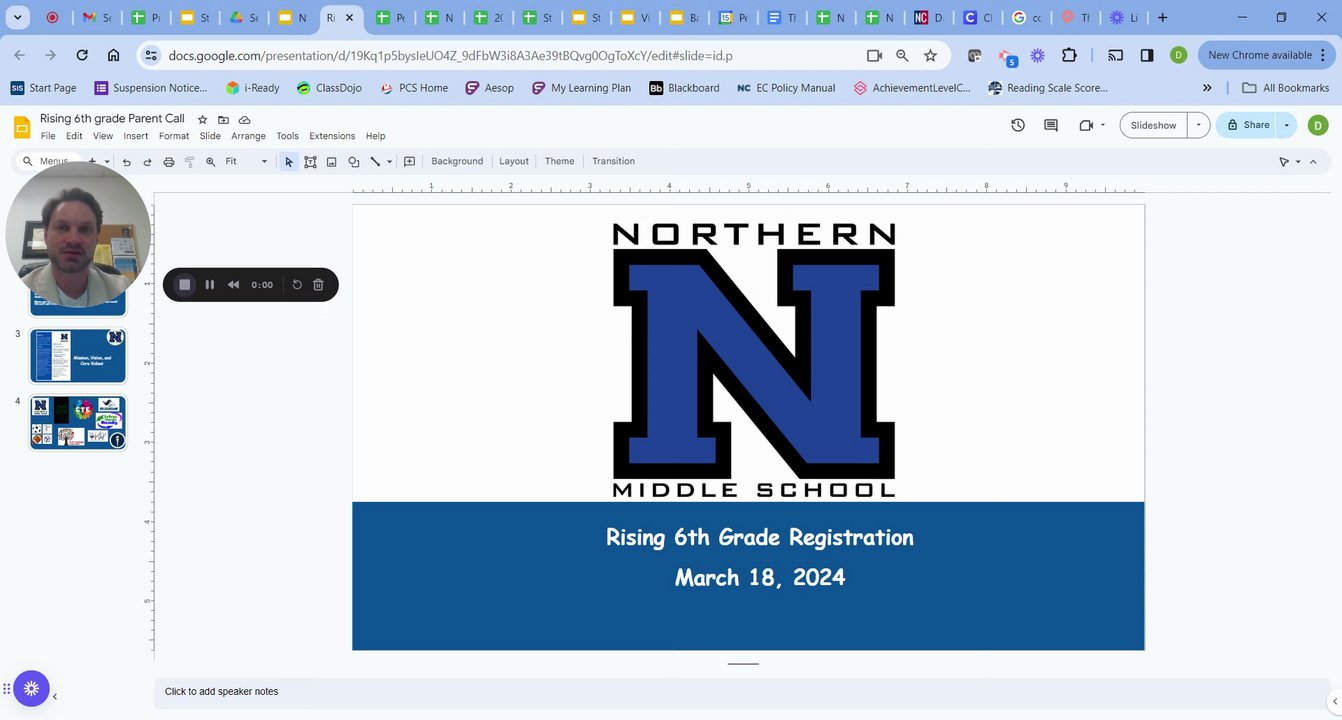Reload the Chrome page
This screenshot has width=1342, height=720.
(x=82, y=56)
